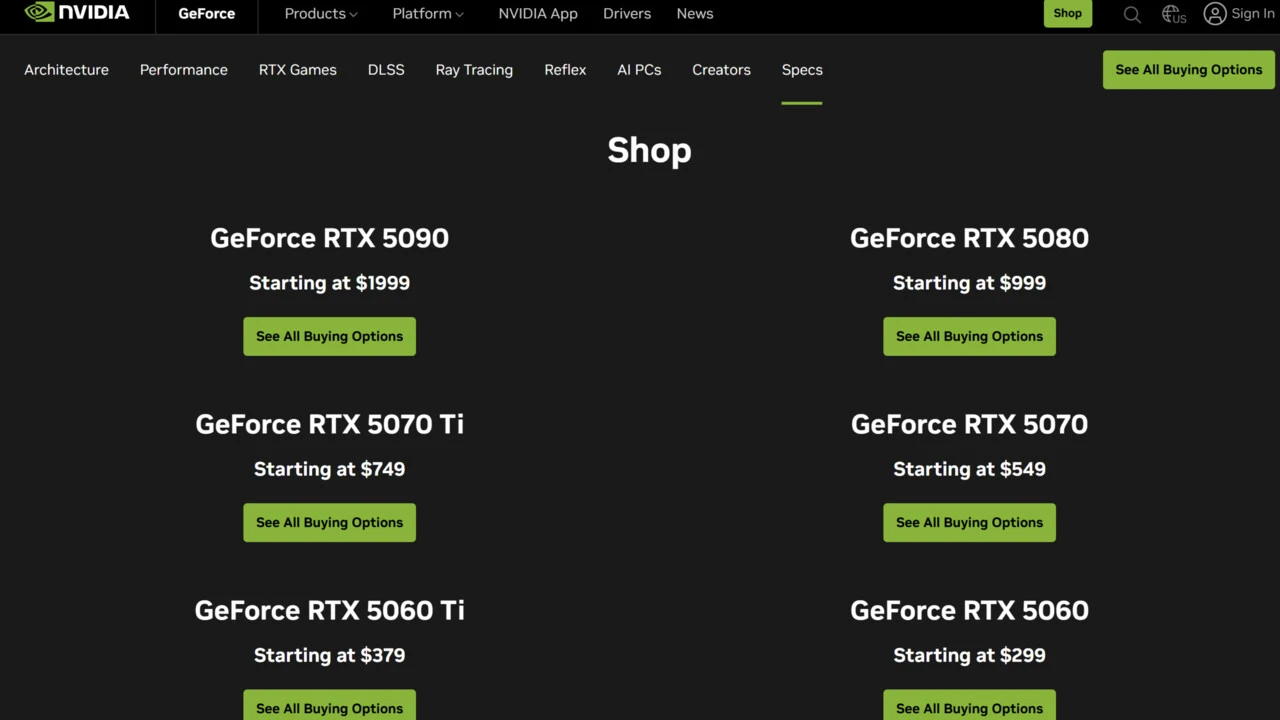The height and width of the screenshot is (720, 1280).
Task: Open the Reflex tab
Action: pyautogui.click(x=565, y=70)
